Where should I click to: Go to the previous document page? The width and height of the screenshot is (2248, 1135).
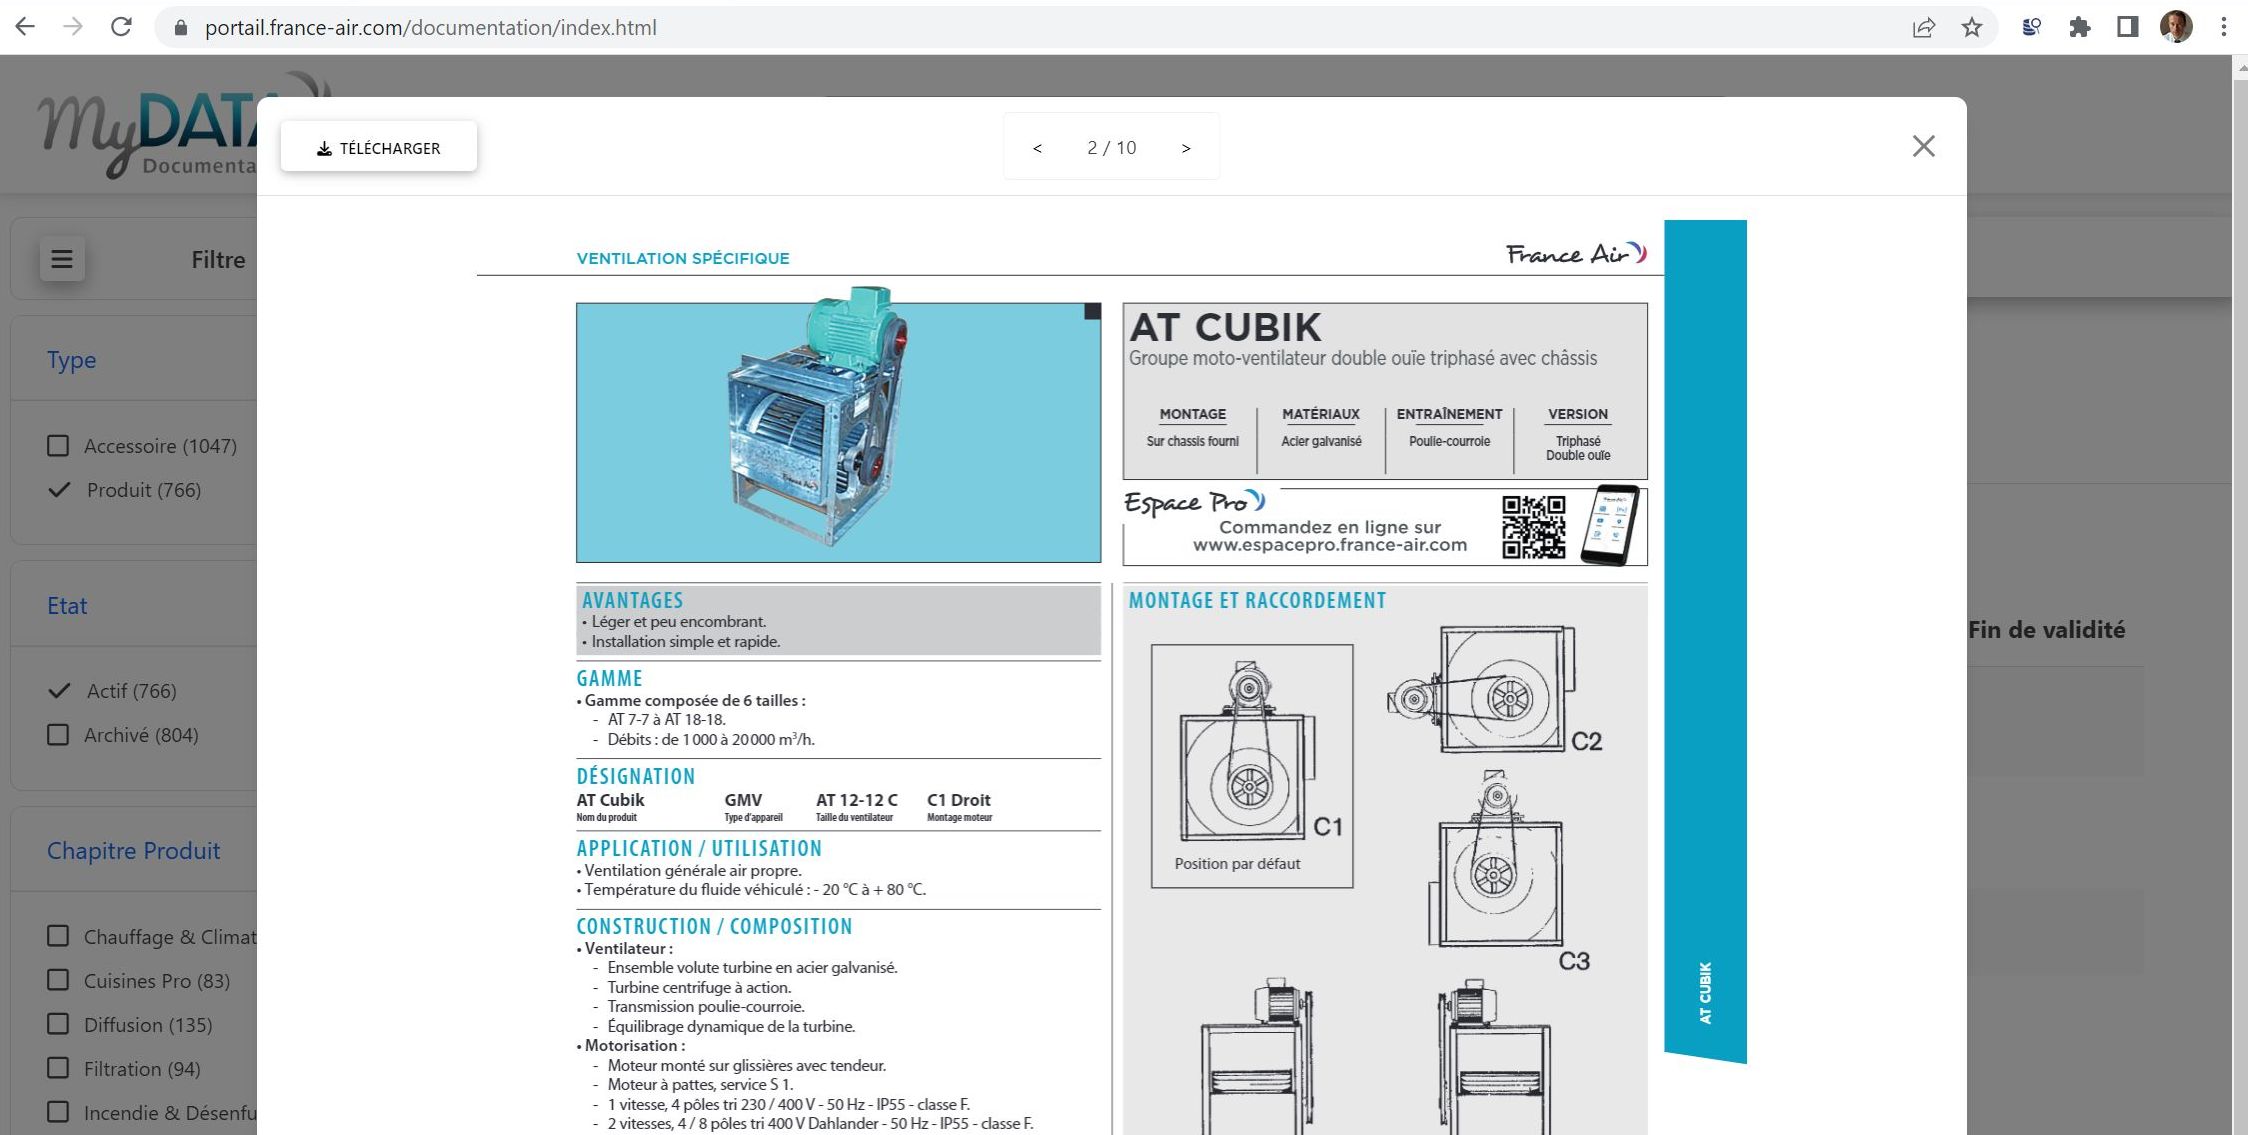1037,148
